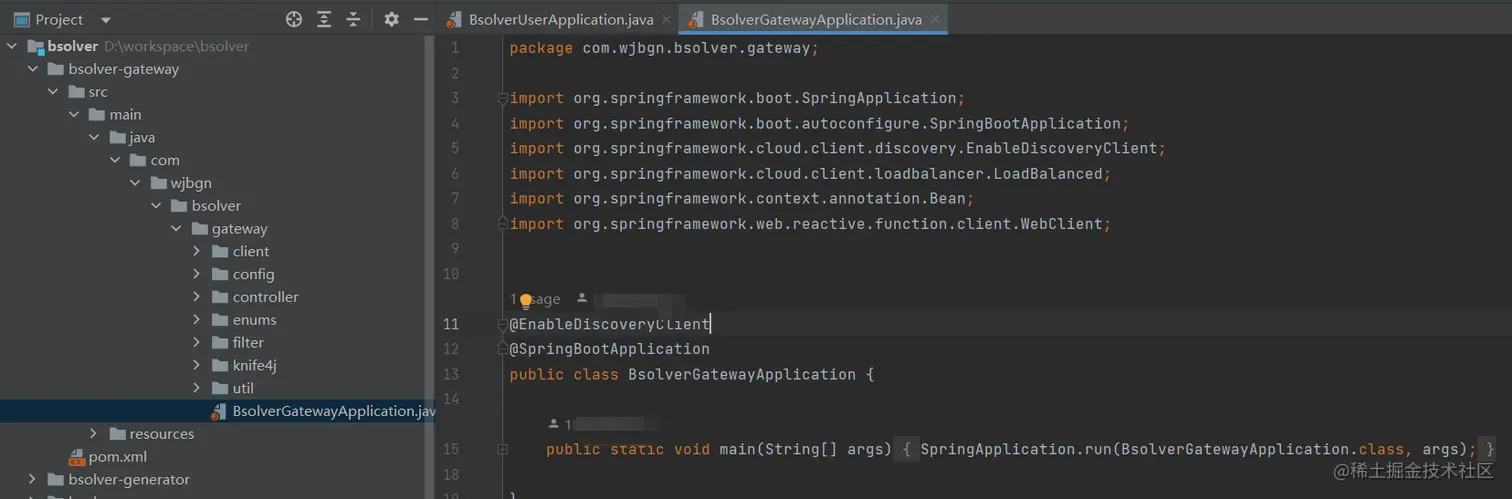The width and height of the screenshot is (1512, 499).
Task: Click the Project tool window title
Action: tap(60, 20)
